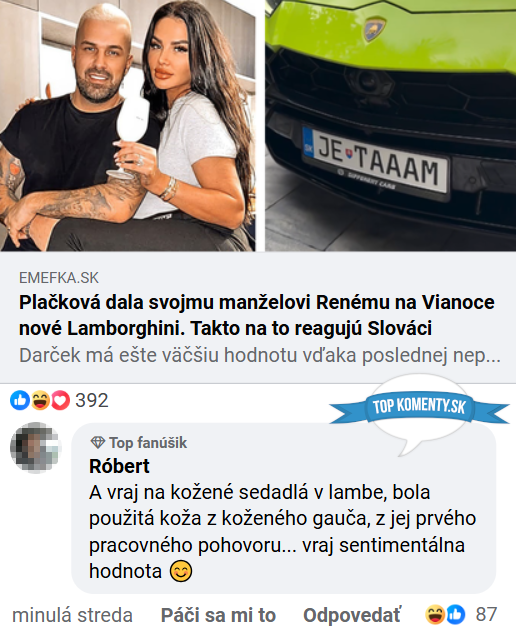The height and width of the screenshot is (628, 516).
Task: Click the EMEFKA.SK source label
Action: click(x=58, y=278)
